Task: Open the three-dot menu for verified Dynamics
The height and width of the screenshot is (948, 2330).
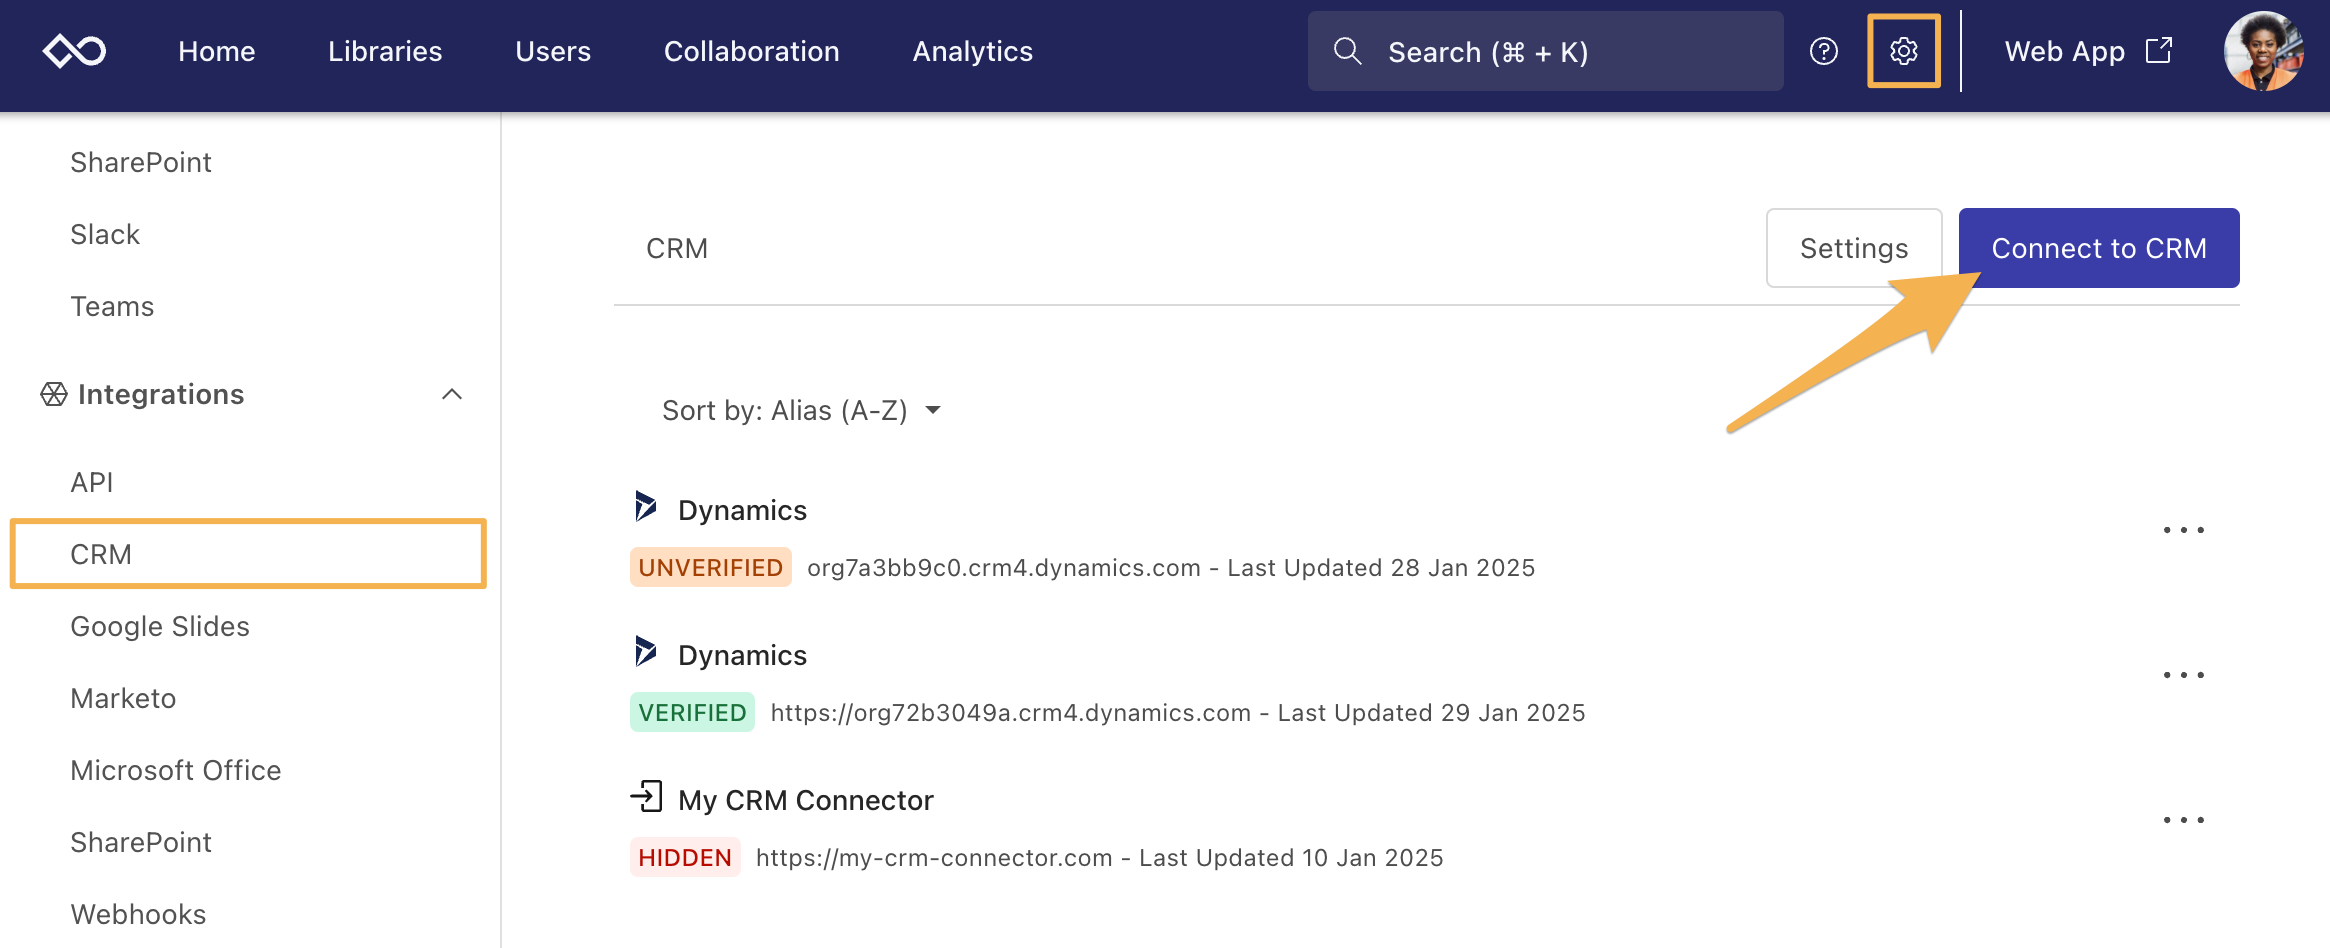Action: pyautogui.click(x=2184, y=675)
